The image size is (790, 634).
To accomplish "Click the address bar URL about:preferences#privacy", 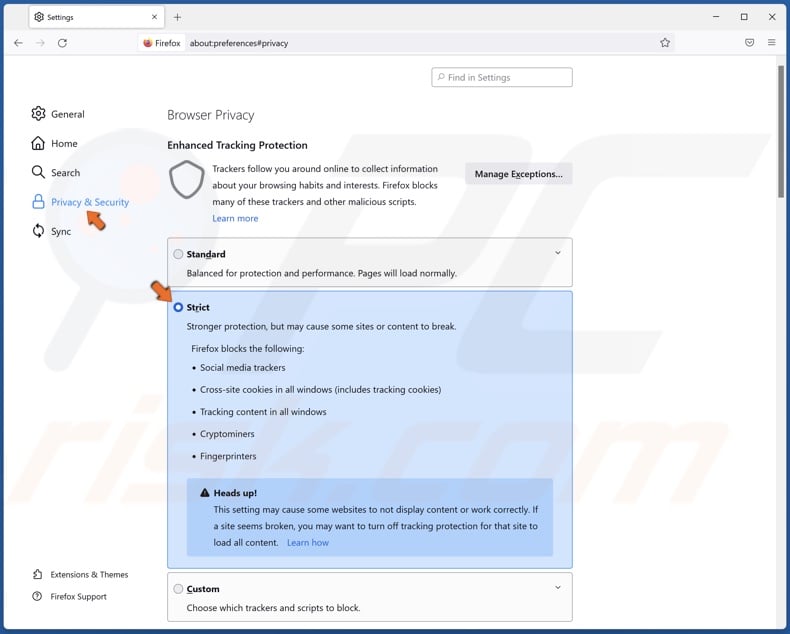I will point(239,43).
